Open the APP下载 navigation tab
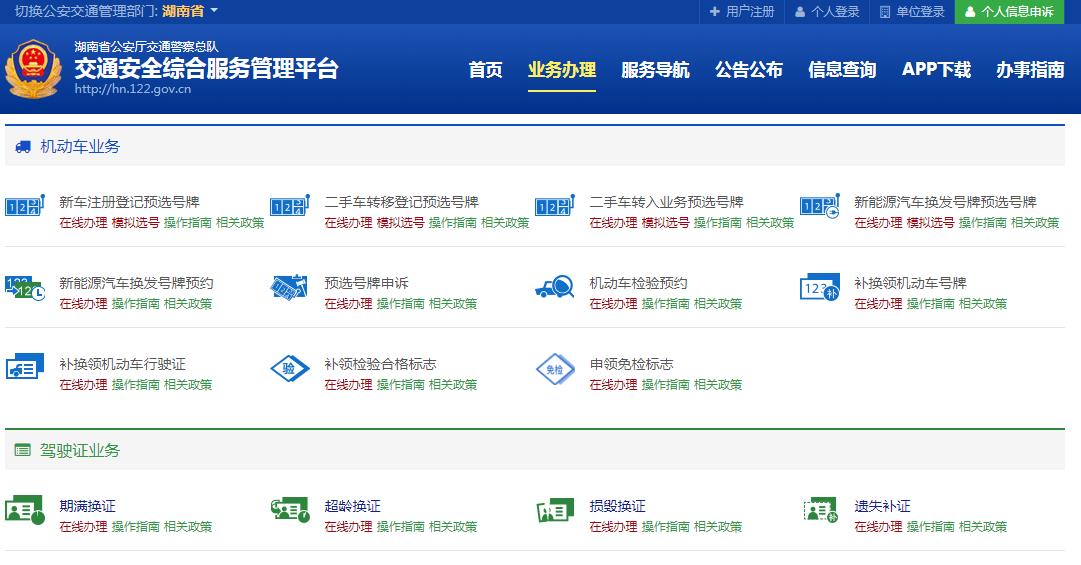The width and height of the screenshot is (1081, 565). point(936,70)
